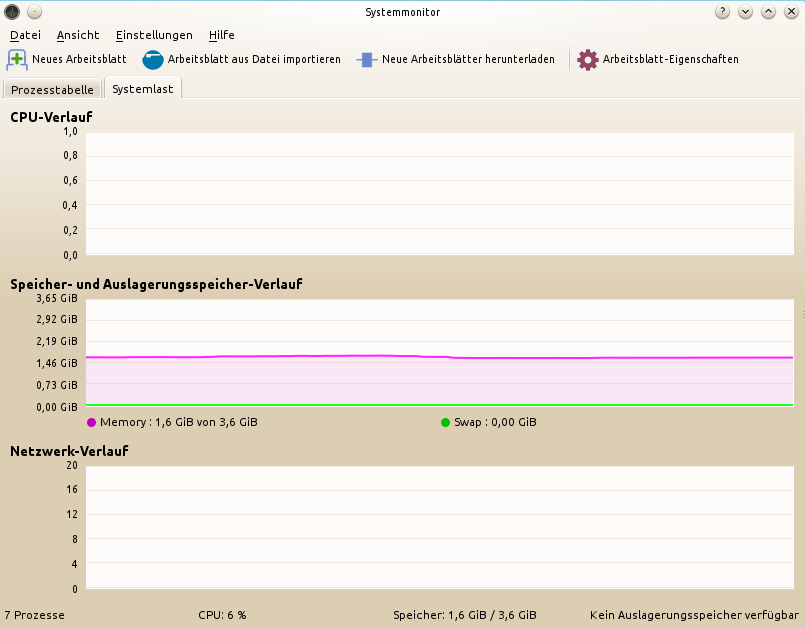This screenshot has width=805, height=628.
Task: Click the CPU: 6 % status bar text
Action: tap(222, 615)
